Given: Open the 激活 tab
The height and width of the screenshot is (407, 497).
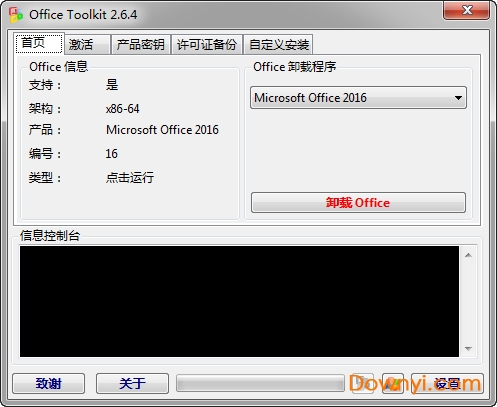Looking at the screenshot, I should (x=87, y=44).
